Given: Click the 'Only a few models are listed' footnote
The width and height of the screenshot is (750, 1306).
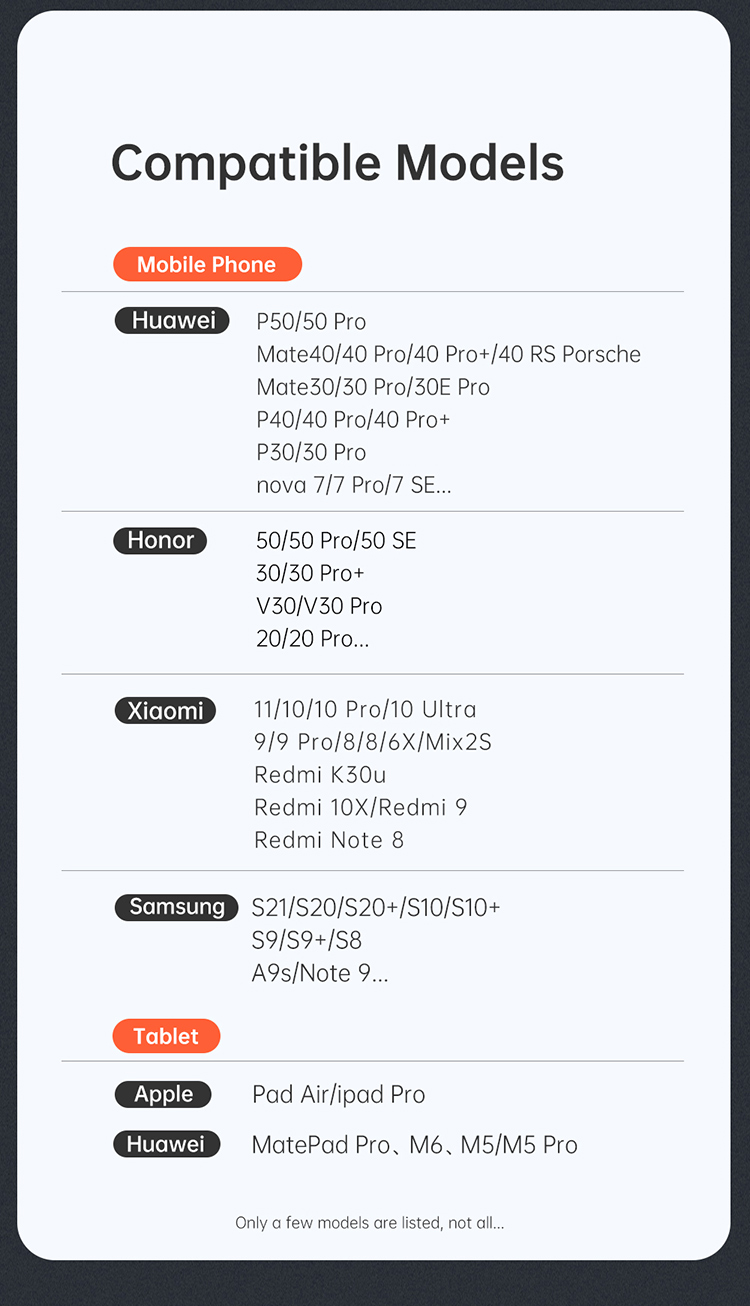Looking at the screenshot, I should (370, 1223).
